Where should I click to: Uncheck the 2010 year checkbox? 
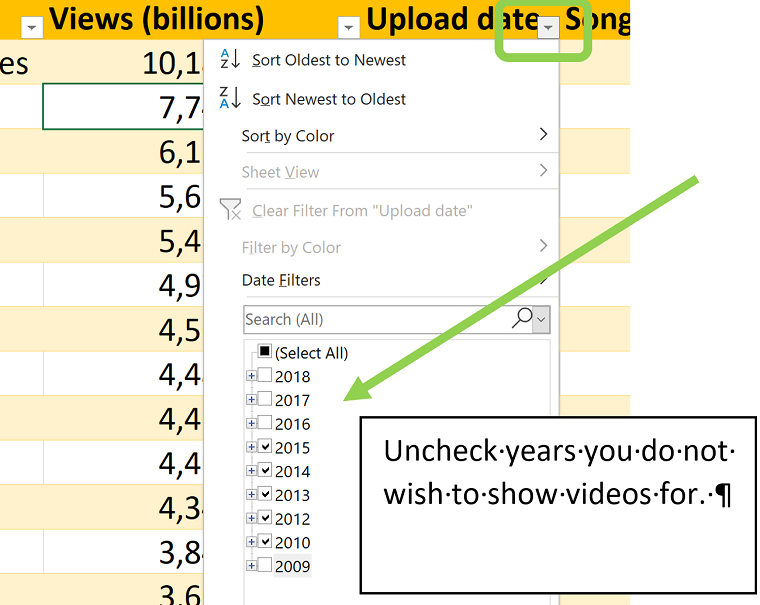coord(265,541)
